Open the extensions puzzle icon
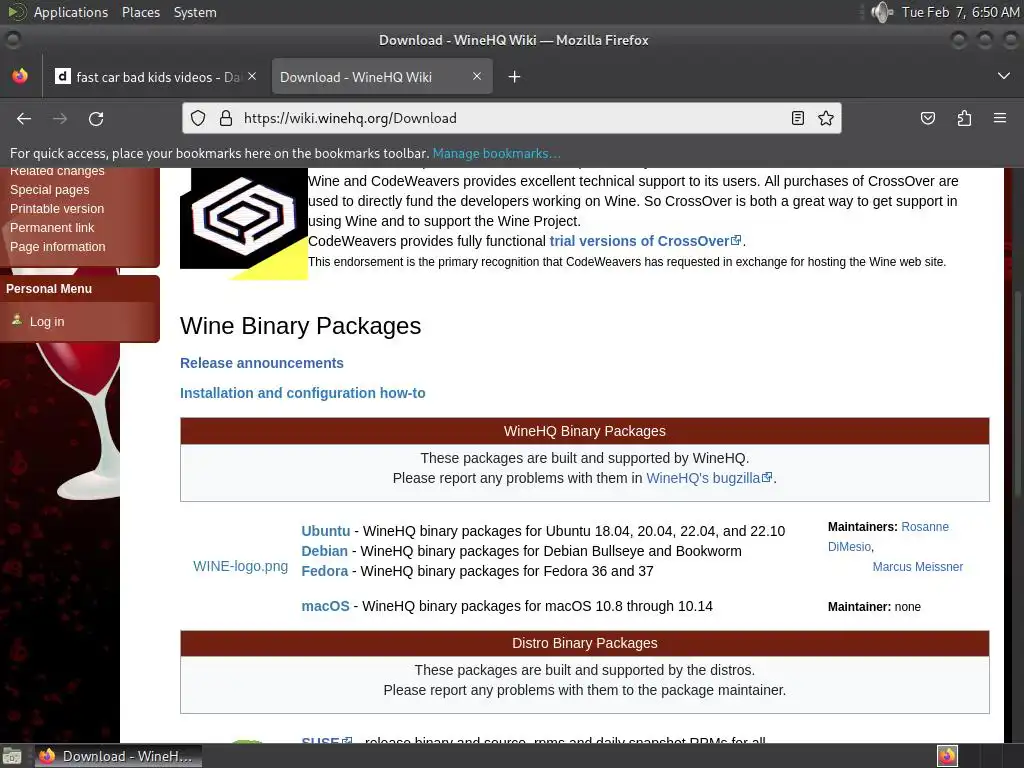This screenshot has width=1024, height=768. point(964,118)
